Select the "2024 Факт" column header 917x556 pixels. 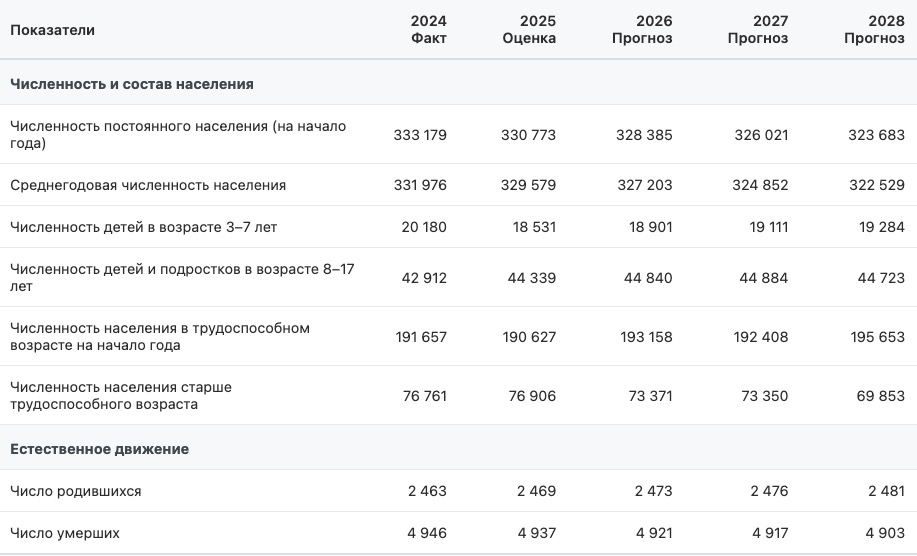(x=428, y=30)
